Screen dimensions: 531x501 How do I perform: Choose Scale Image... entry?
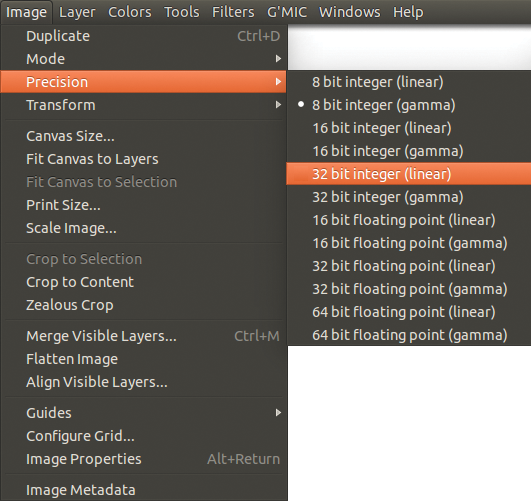pyautogui.click(x=144, y=228)
